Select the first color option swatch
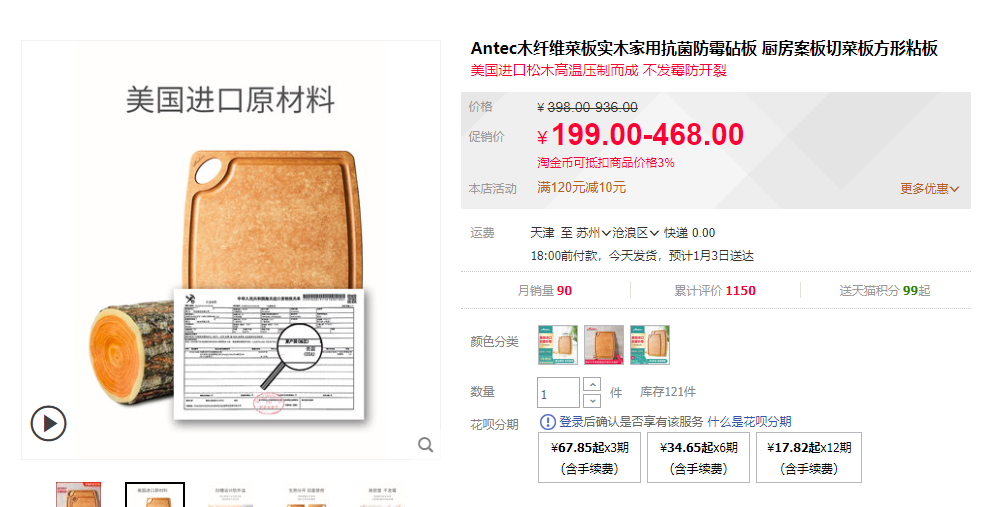The image size is (982, 507). coord(557,345)
